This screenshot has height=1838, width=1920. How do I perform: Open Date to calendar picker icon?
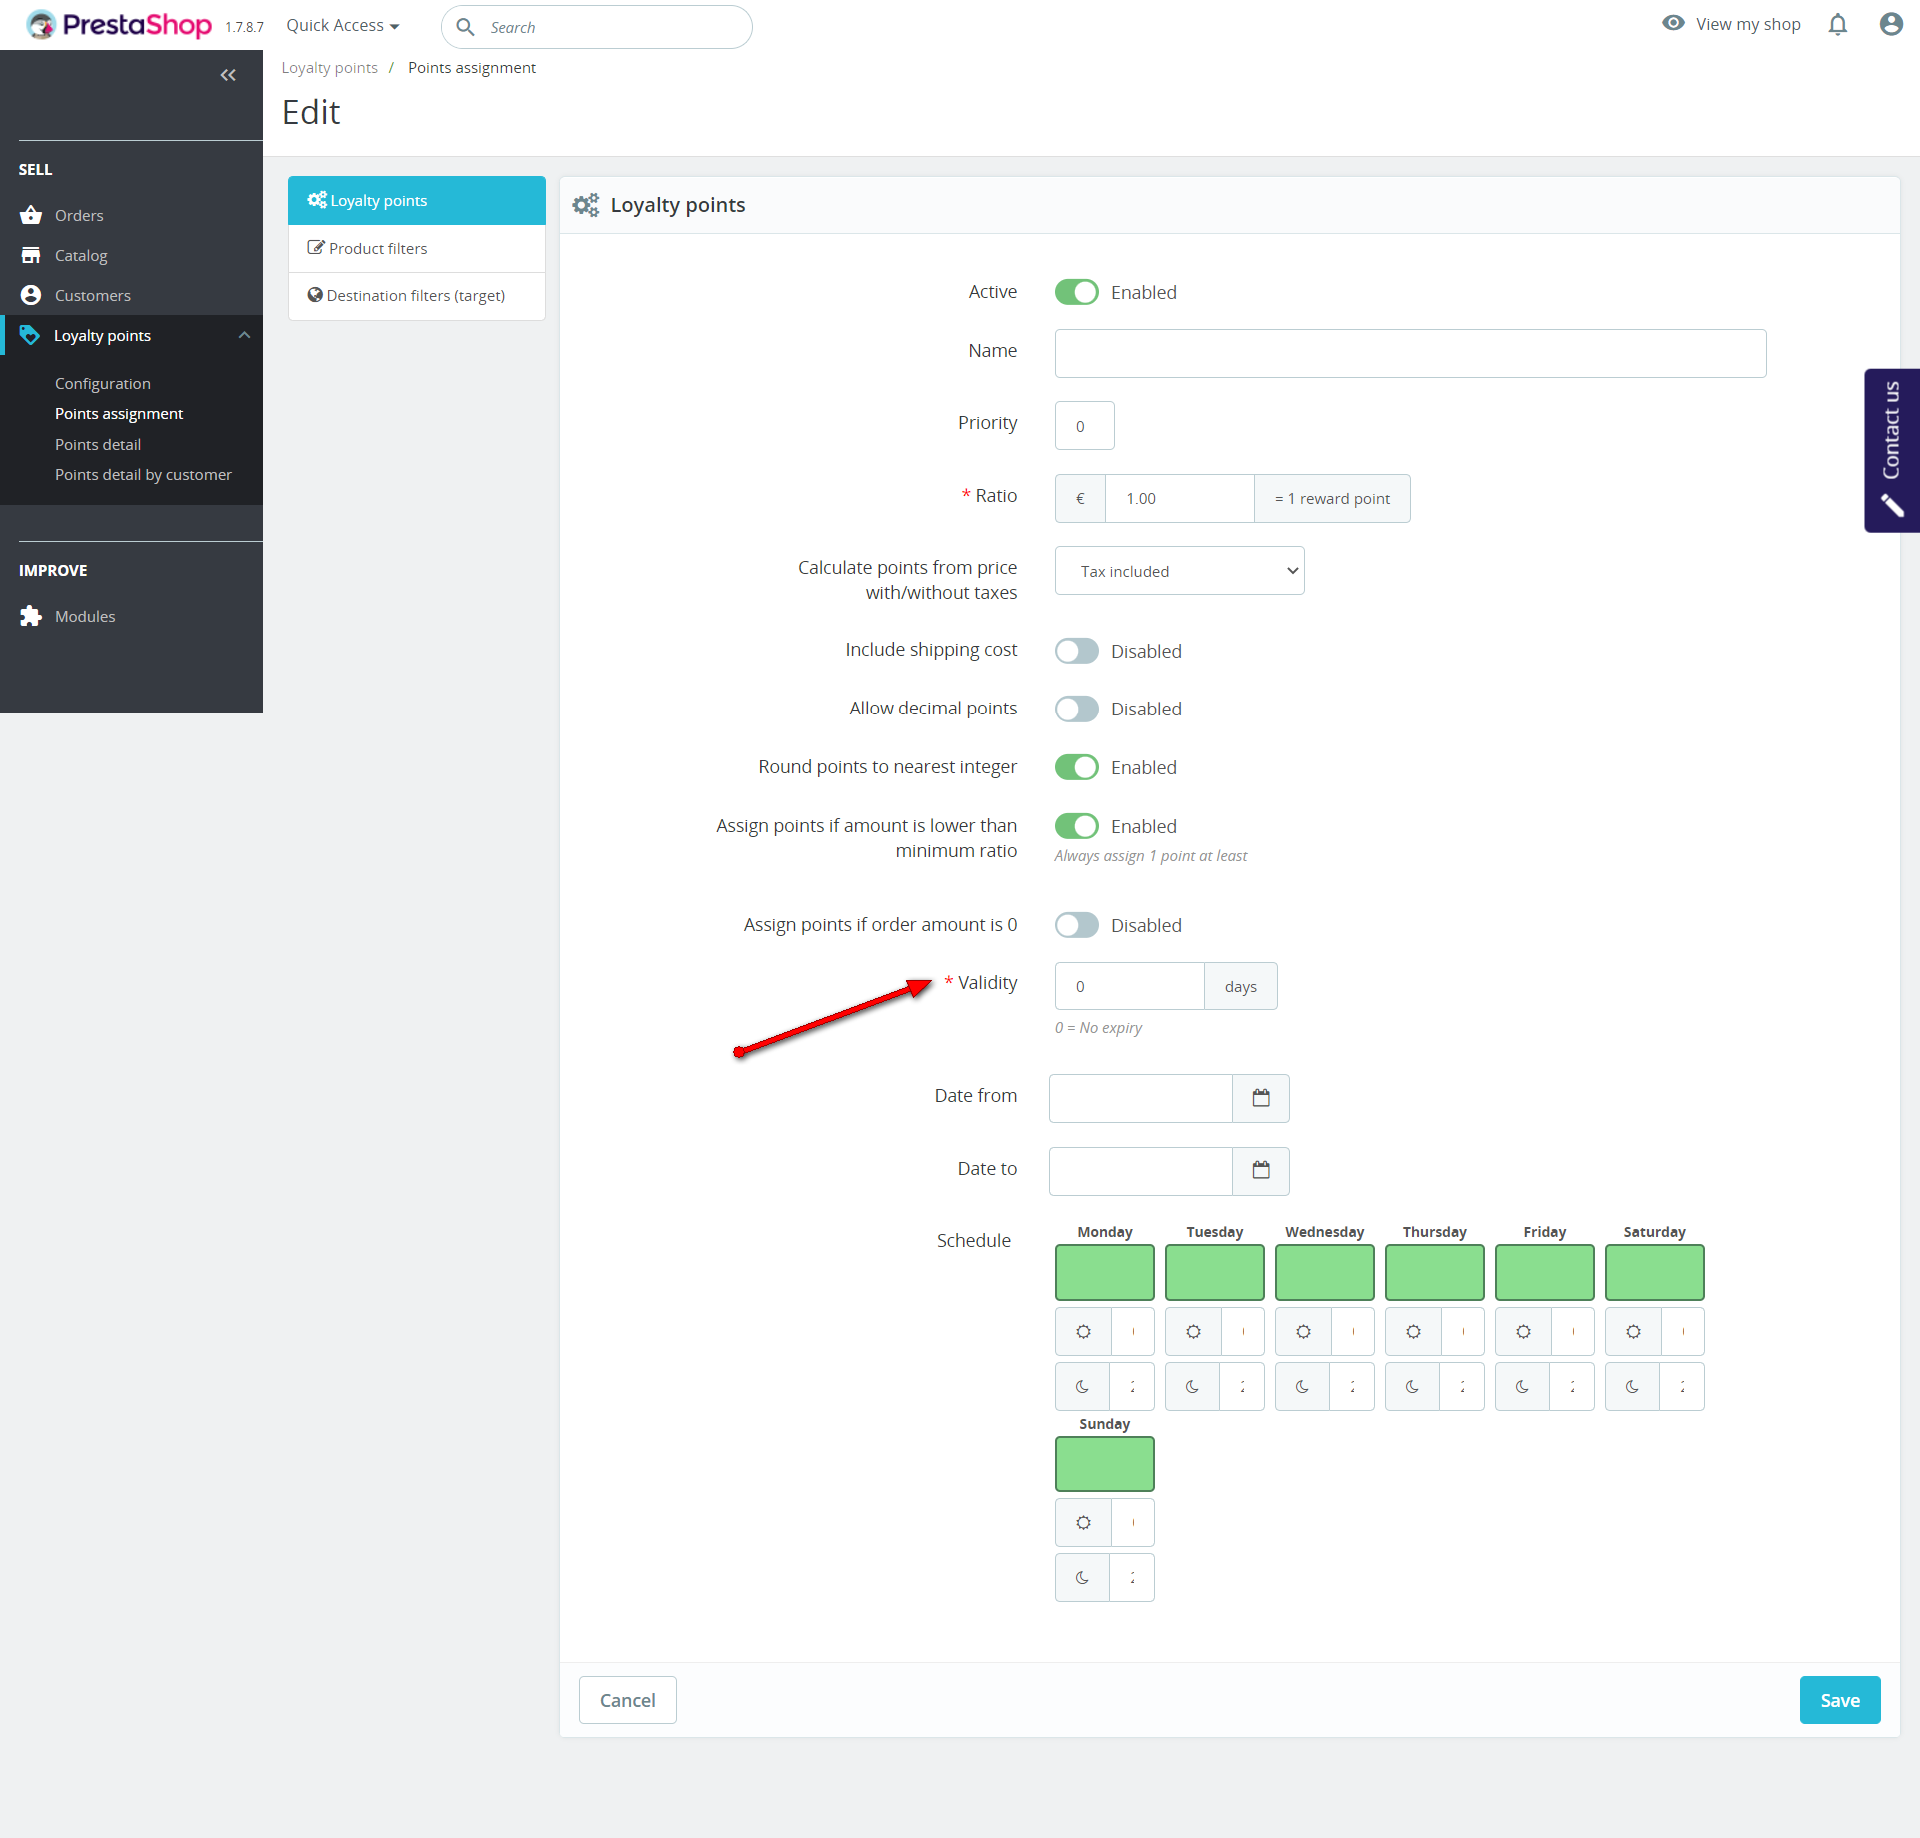point(1261,1170)
